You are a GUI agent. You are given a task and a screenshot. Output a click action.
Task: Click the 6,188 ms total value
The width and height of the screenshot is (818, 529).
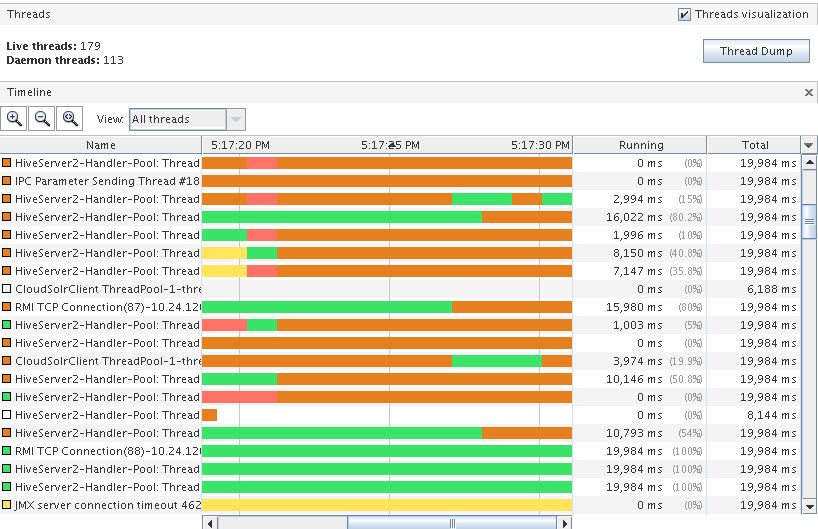pyautogui.click(x=772, y=289)
